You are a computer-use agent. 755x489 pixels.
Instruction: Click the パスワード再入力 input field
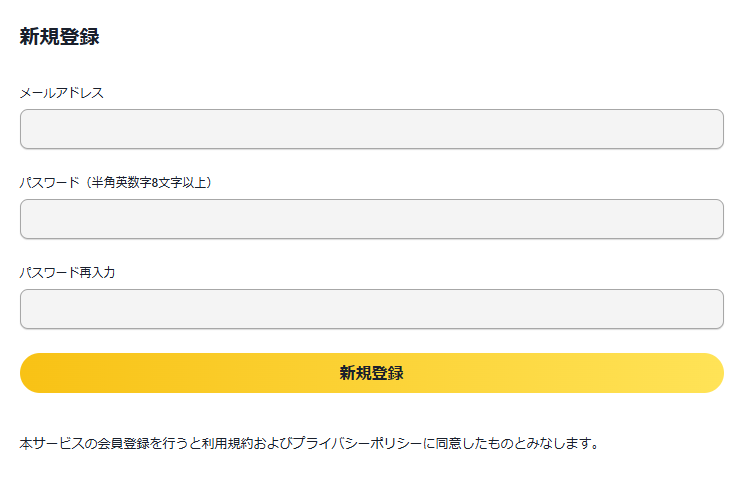click(x=371, y=309)
